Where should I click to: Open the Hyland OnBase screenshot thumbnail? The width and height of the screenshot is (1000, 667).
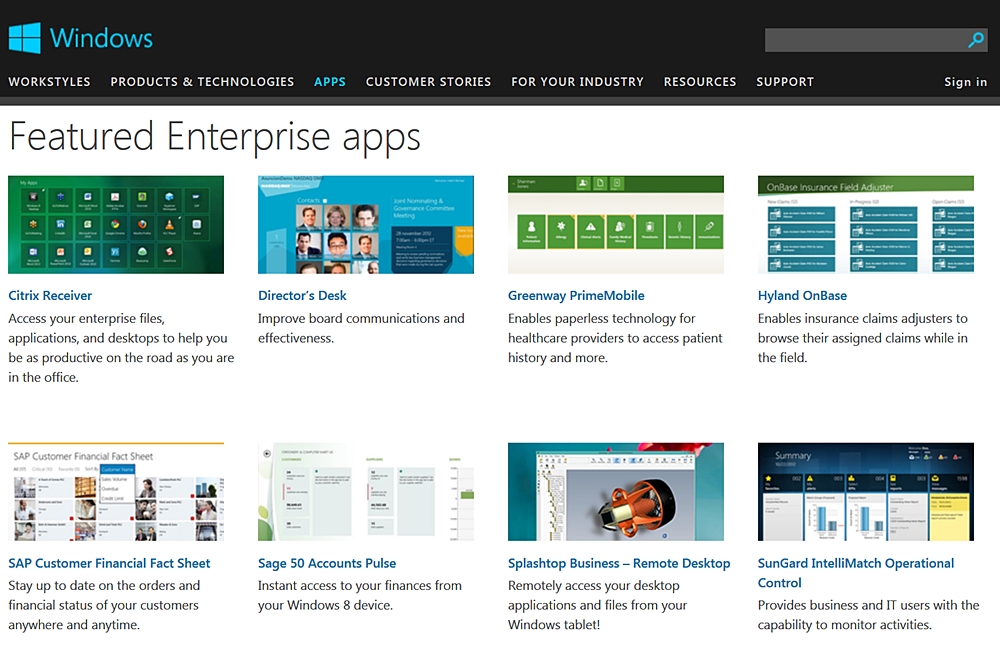click(865, 224)
